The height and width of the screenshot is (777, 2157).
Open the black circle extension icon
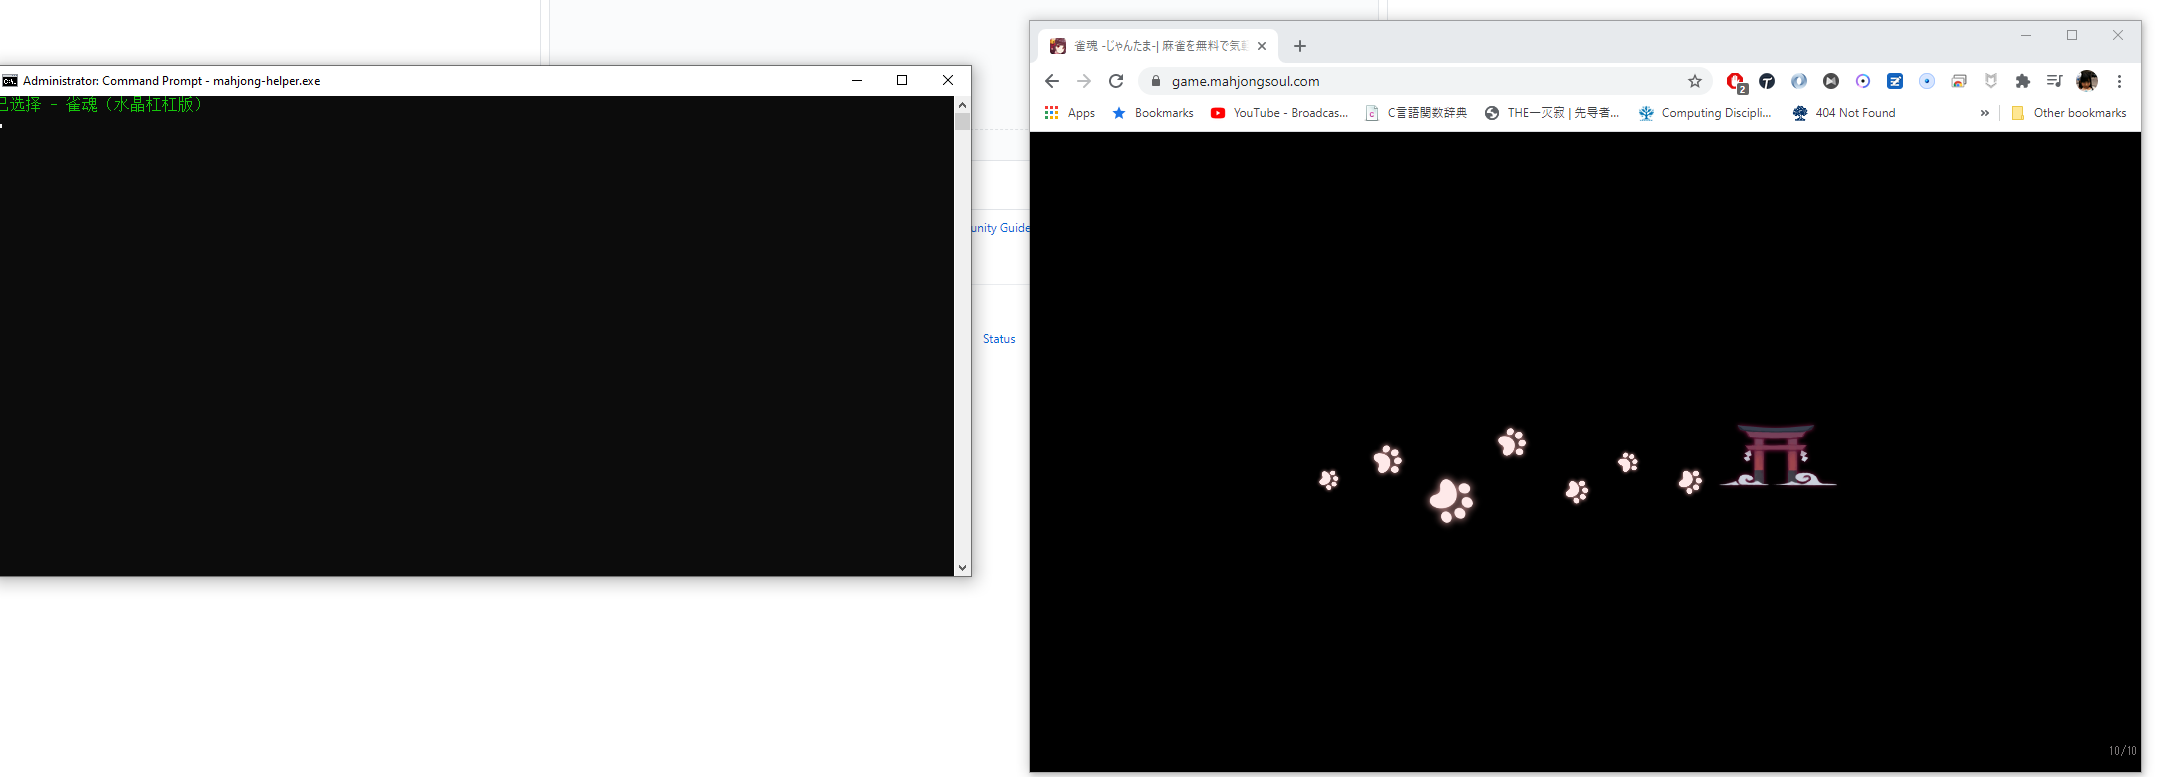pyautogui.click(x=1831, y=81)
